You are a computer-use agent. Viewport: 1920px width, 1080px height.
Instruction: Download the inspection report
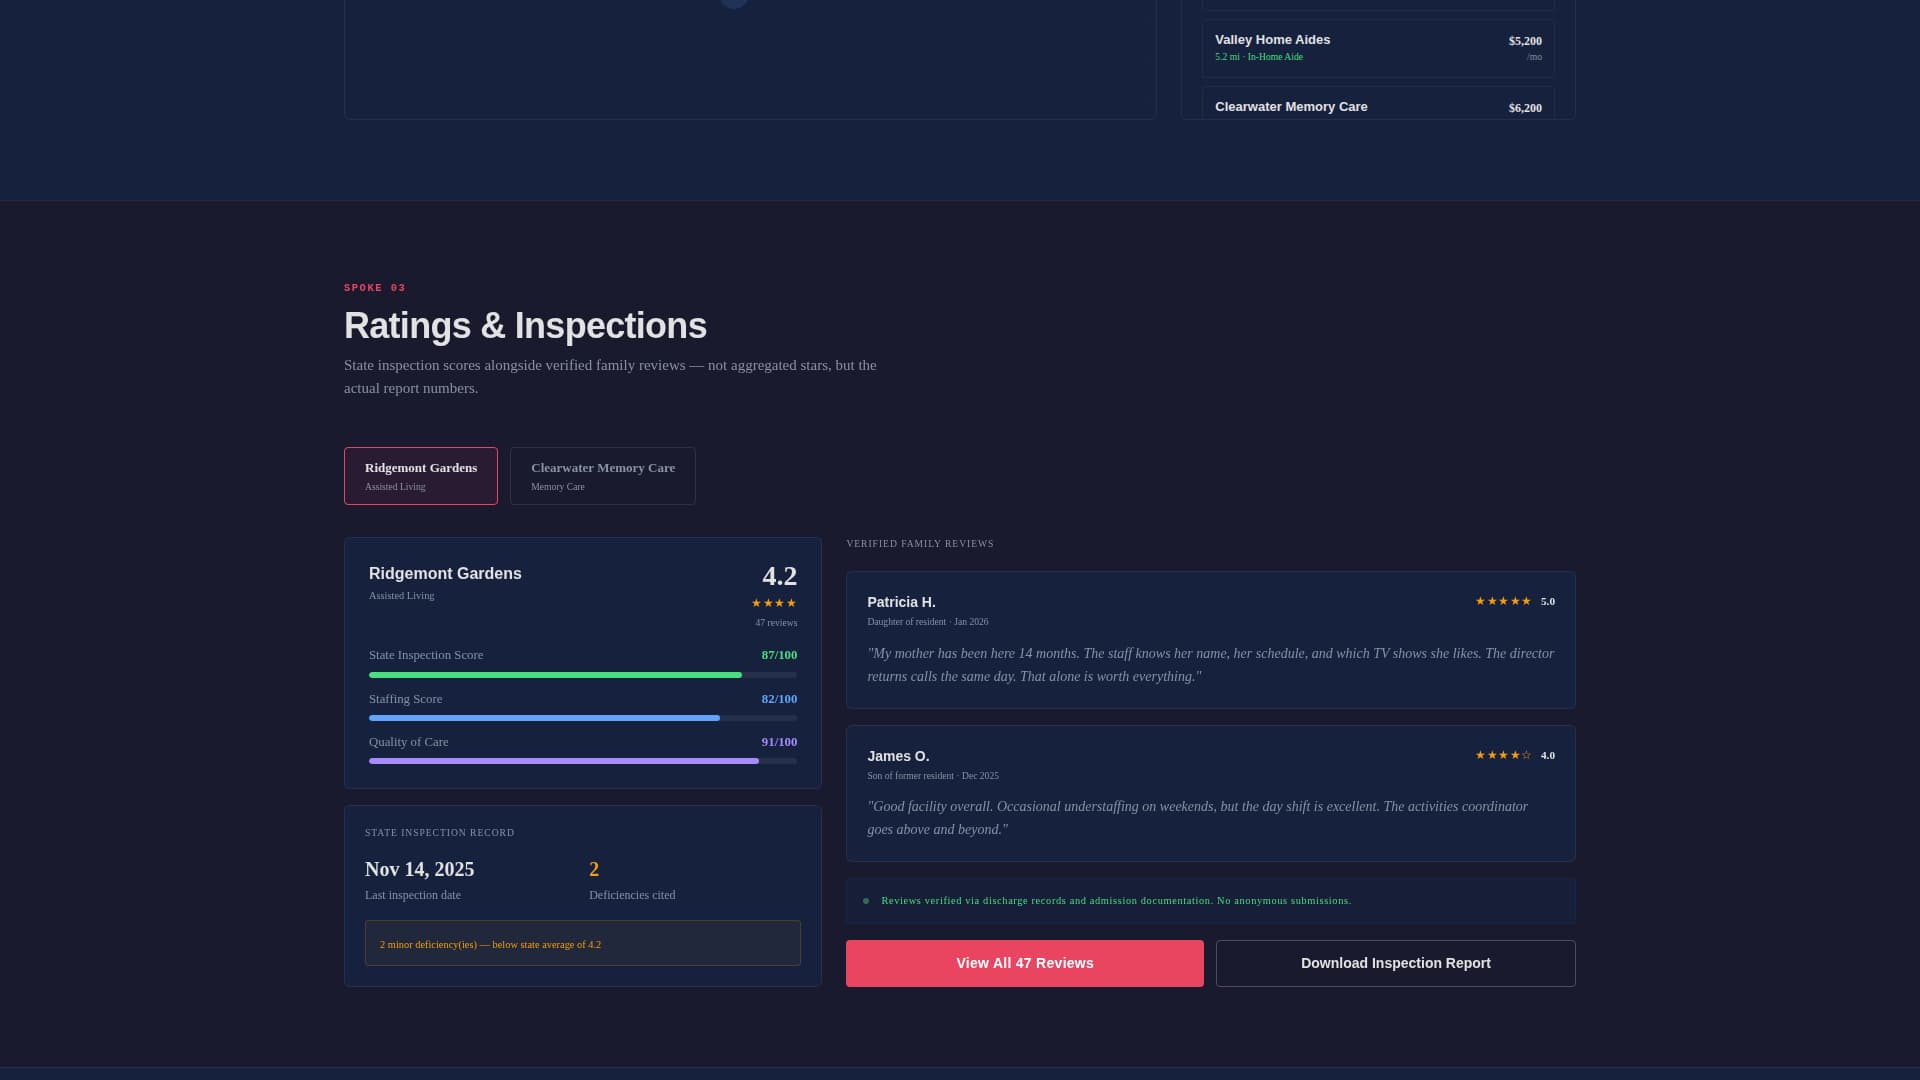pyautogui.click(x=1395, y=963)
